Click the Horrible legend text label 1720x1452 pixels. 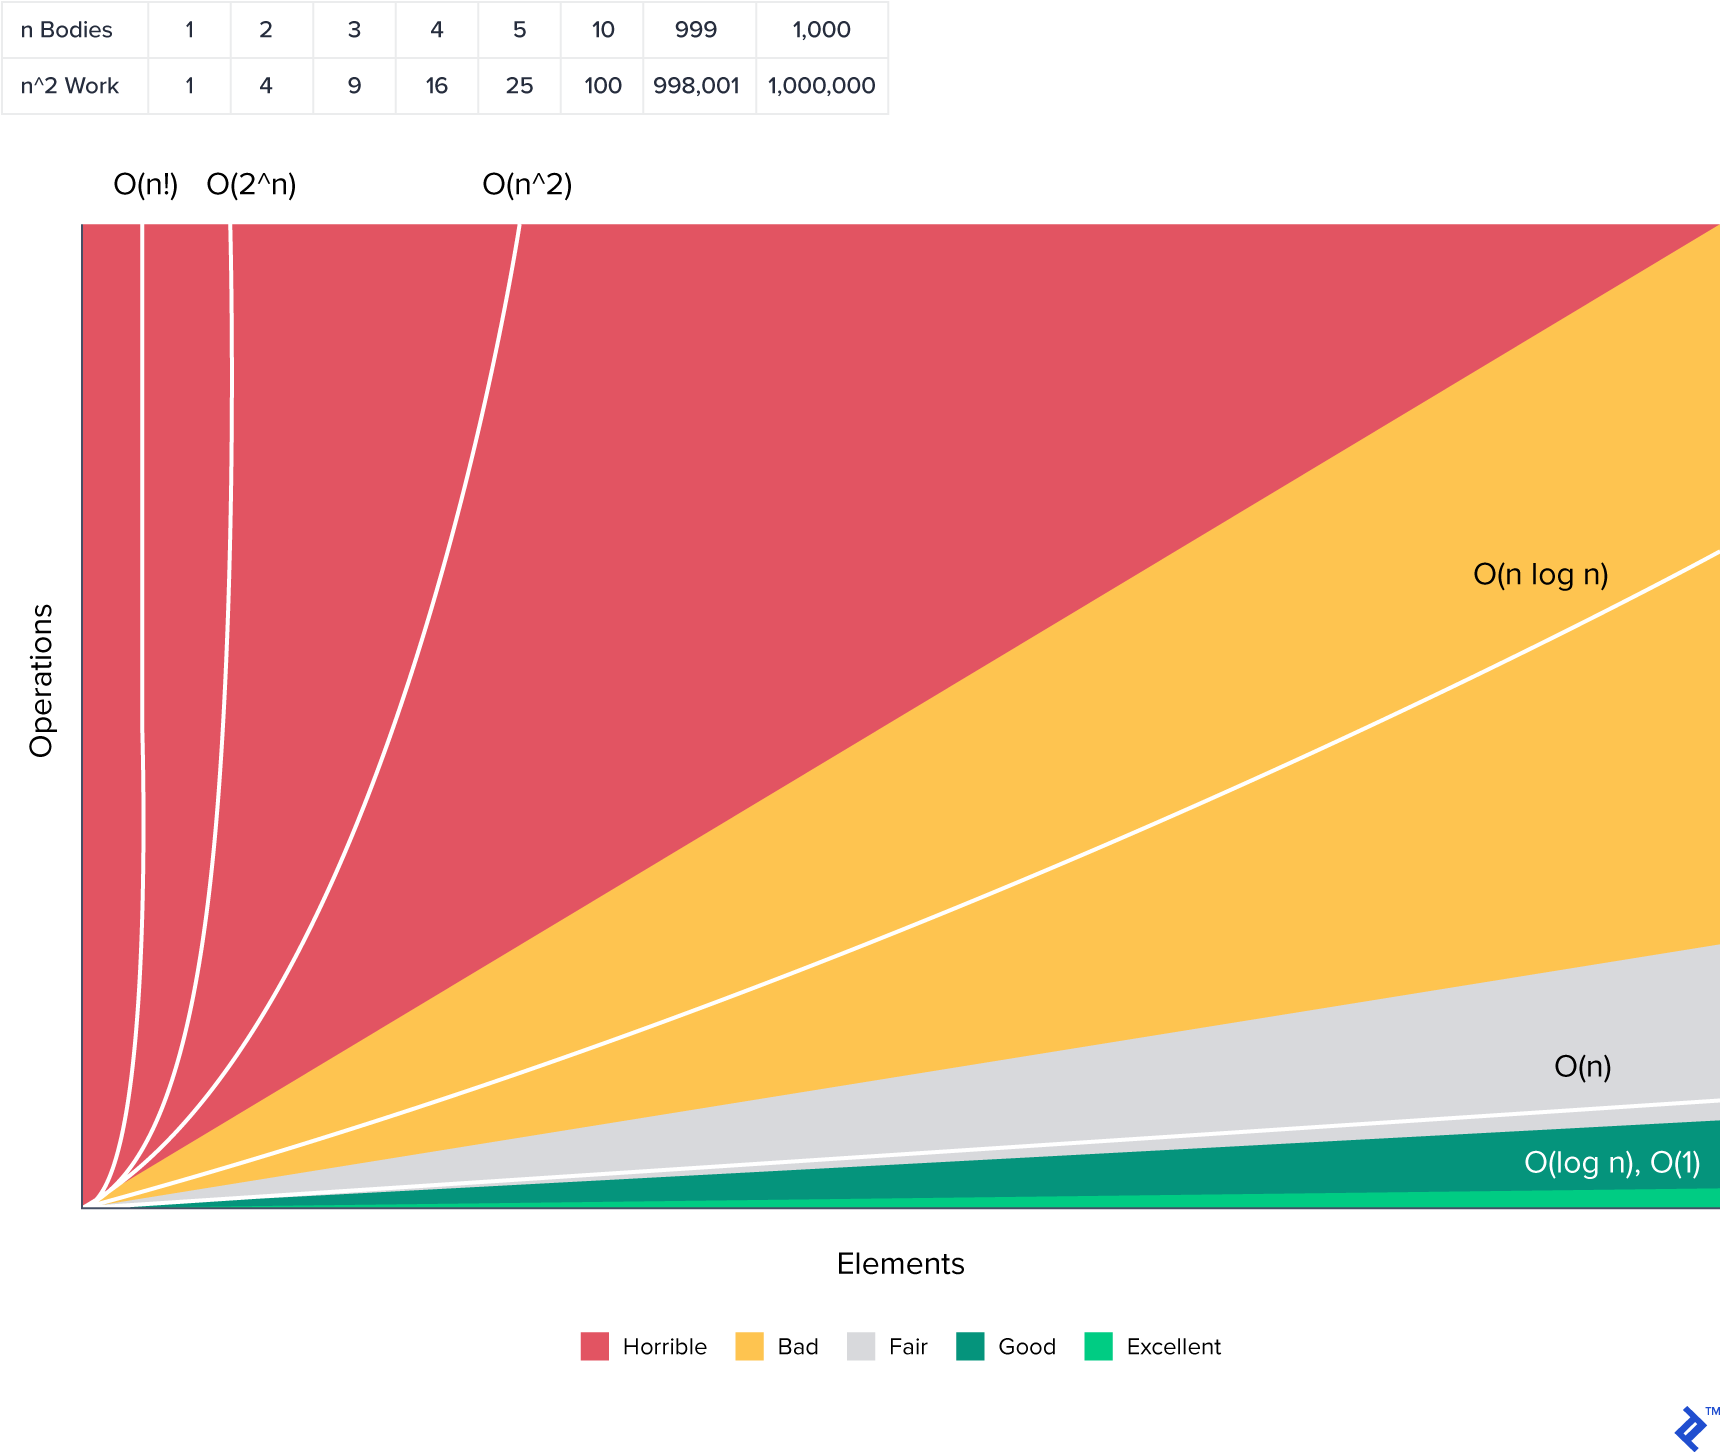click(x=664, y=1347)
